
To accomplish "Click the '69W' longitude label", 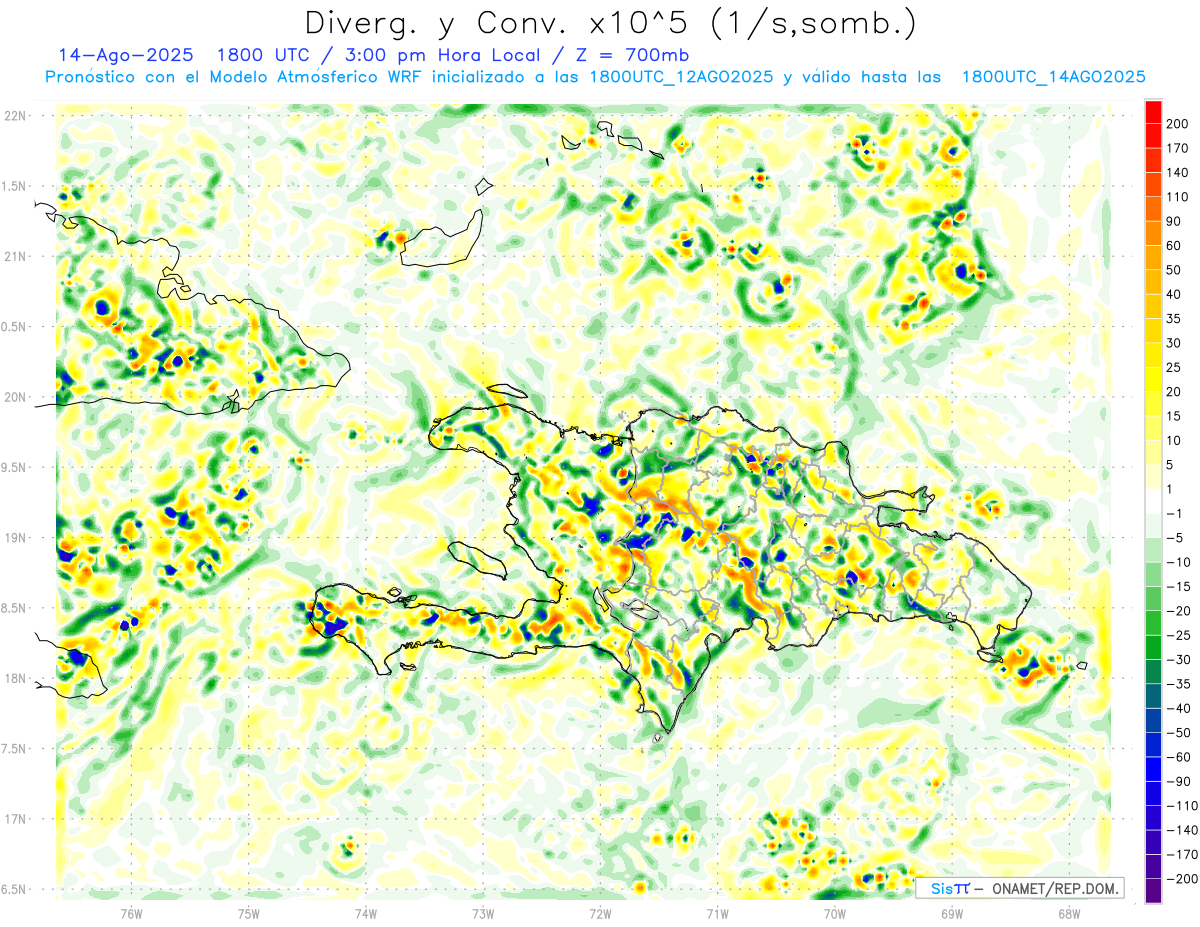I will 951,914.
